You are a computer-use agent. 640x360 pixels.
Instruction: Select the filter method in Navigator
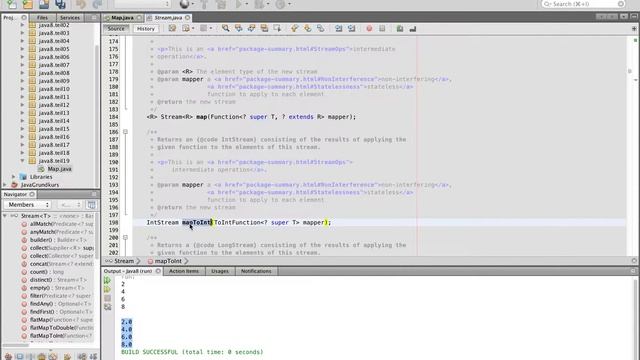tap(58, 296)
